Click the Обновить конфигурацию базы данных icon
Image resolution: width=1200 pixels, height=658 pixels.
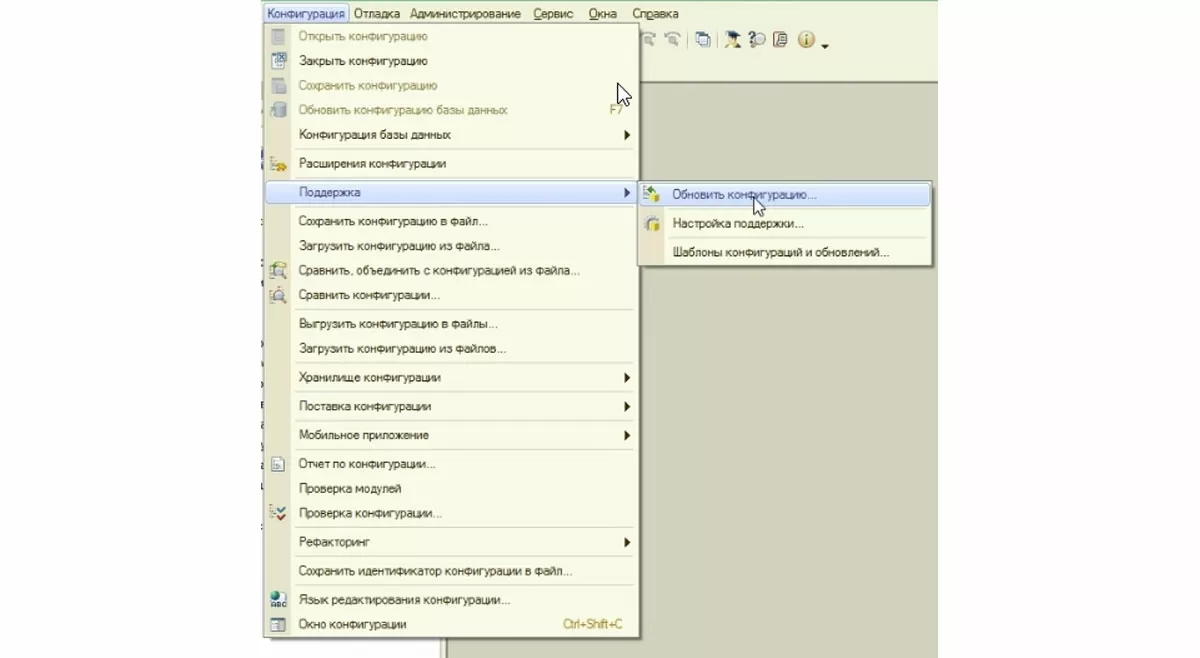tap(279, 110)
